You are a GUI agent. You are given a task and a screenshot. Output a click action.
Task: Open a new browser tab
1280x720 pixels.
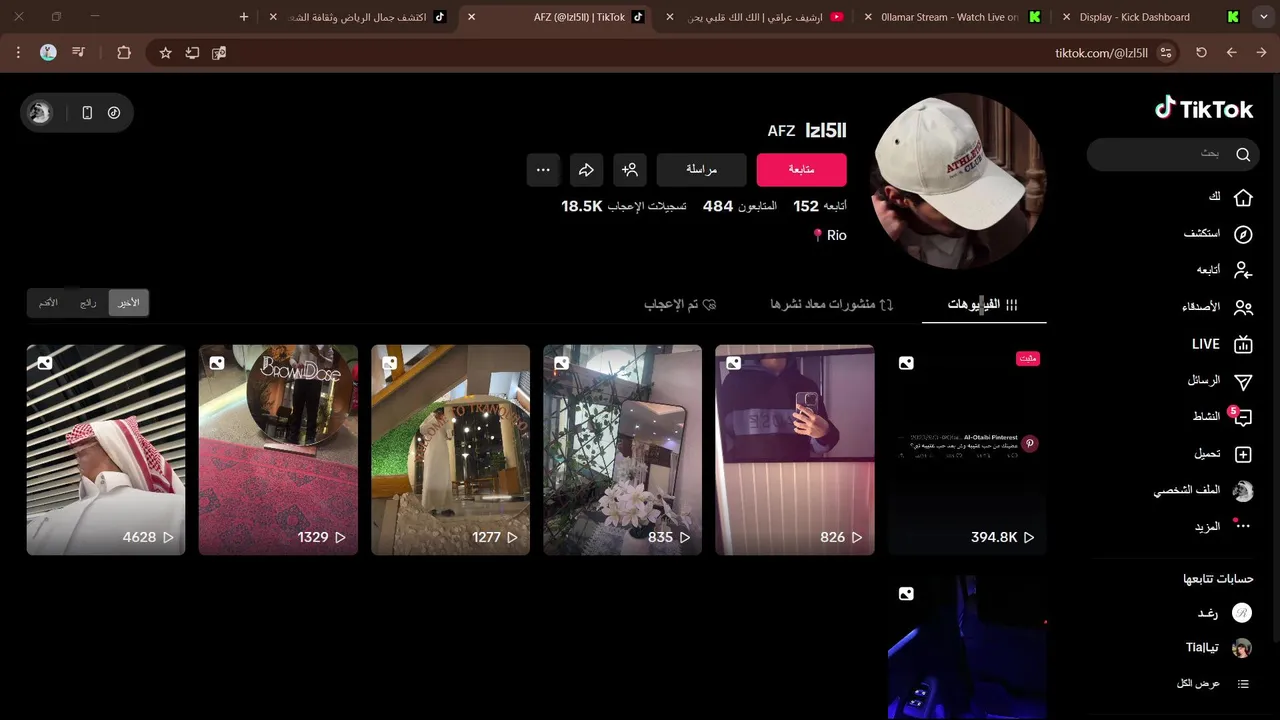[244, 17]
